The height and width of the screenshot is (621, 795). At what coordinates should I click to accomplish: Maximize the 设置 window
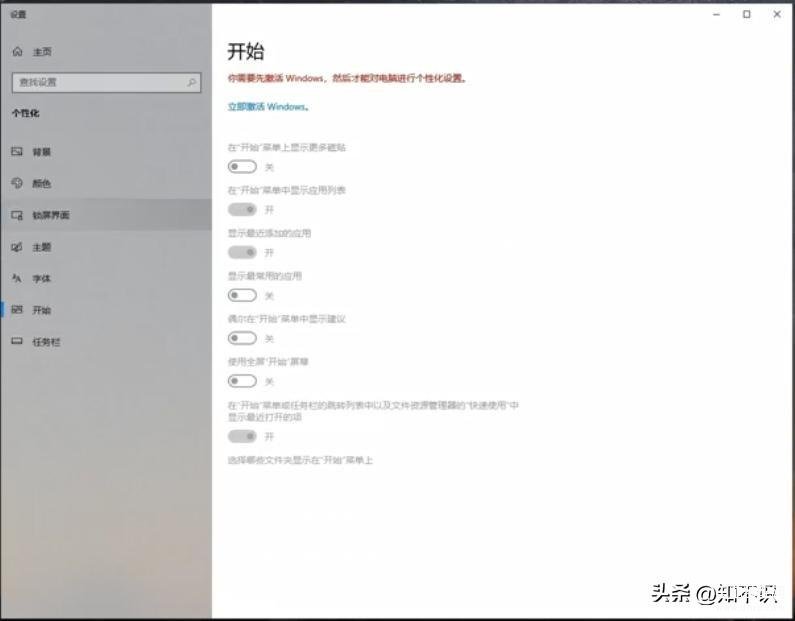click(747, 15)
